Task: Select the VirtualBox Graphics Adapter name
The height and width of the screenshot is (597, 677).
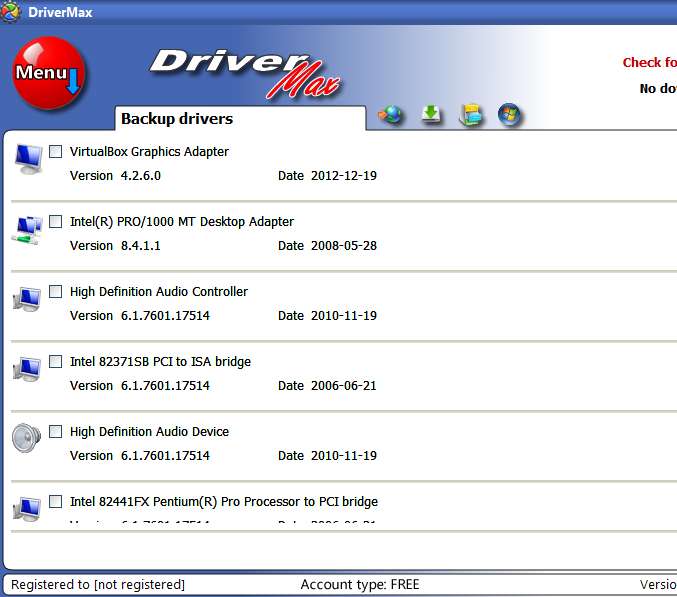Action: click(149, 152)
